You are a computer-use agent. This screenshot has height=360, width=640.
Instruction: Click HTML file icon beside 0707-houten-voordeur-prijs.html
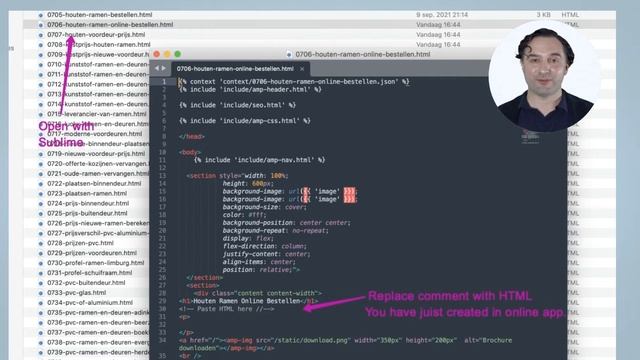click(40, 35)
